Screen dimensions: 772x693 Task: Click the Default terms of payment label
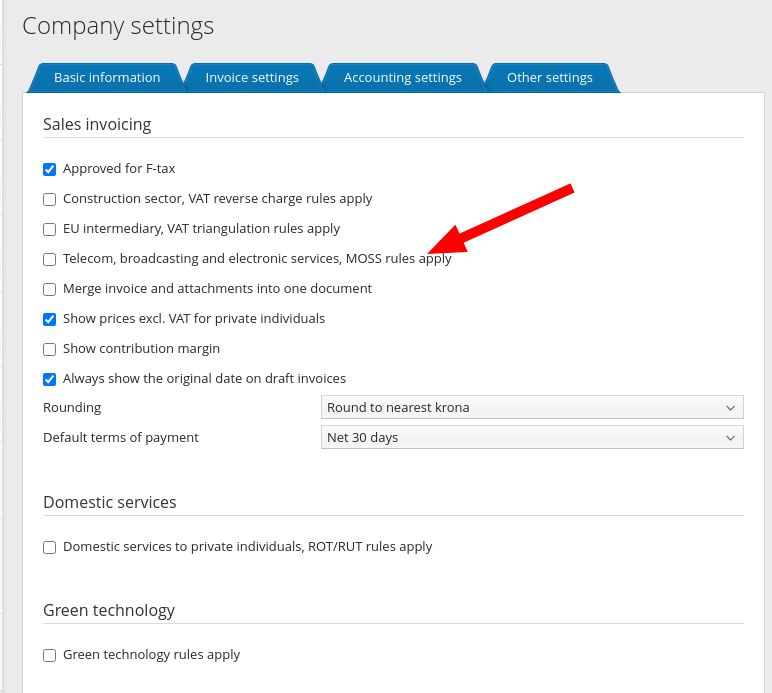(x=121, y=437)
